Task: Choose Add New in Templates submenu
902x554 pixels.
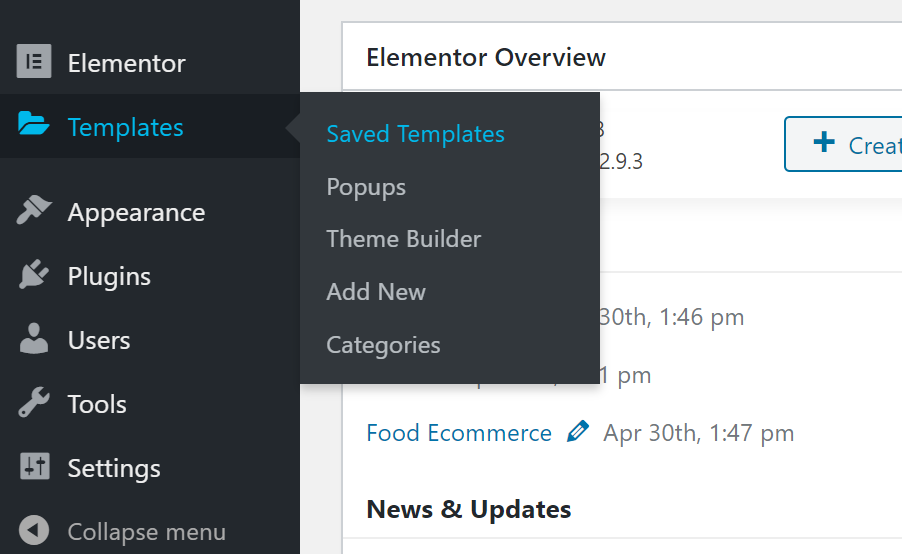Action: (376, 292)
